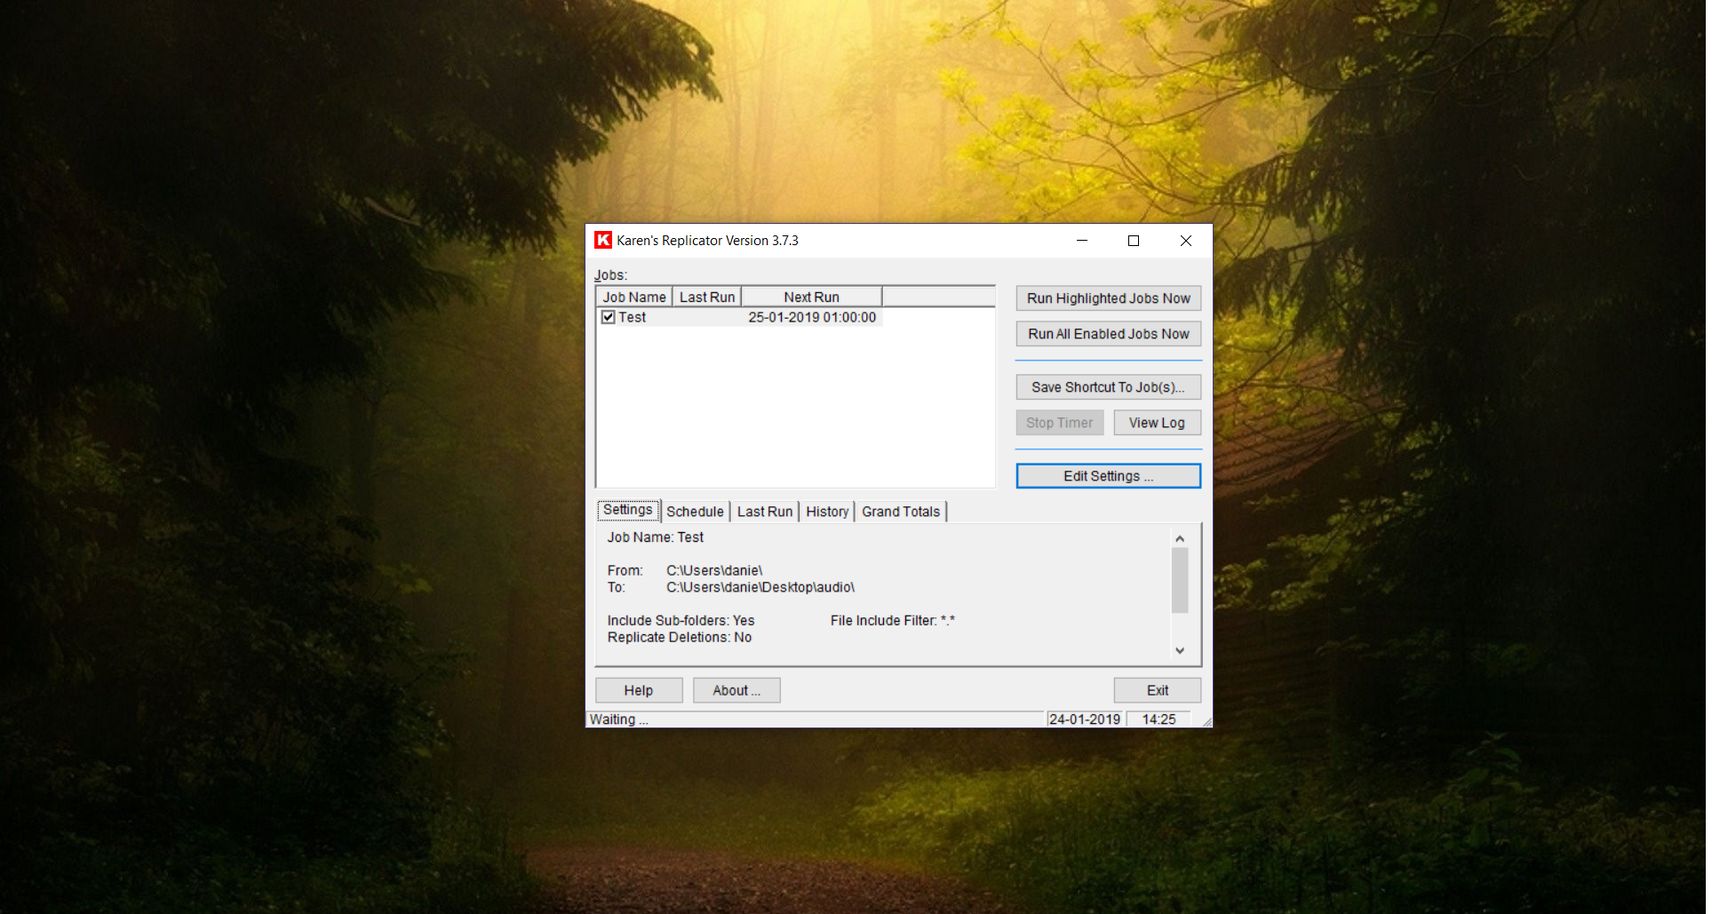View the Grand Totals tab
The width and height of the screenshot is (1720, 914).
pyautogui.click(x=901, y=512)
